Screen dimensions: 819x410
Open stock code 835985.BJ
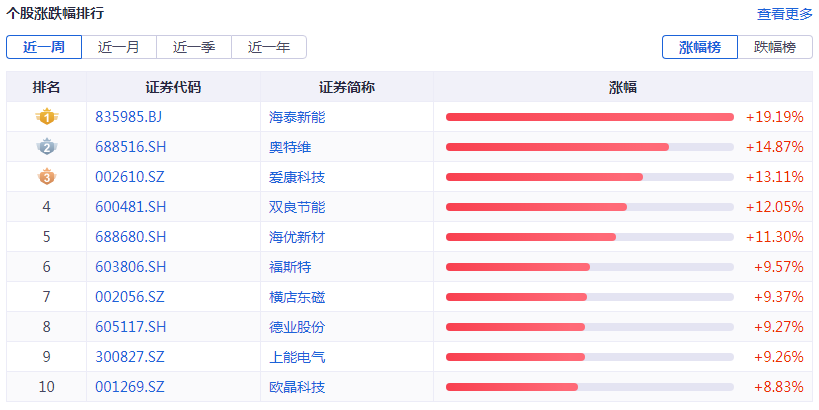[x=128, y=117]
